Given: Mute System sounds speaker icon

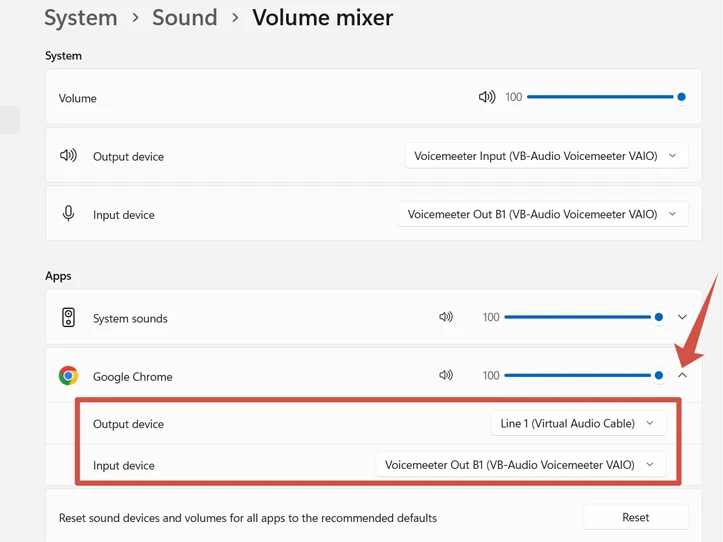Looking at the screenshot, I should coord(446,317).
